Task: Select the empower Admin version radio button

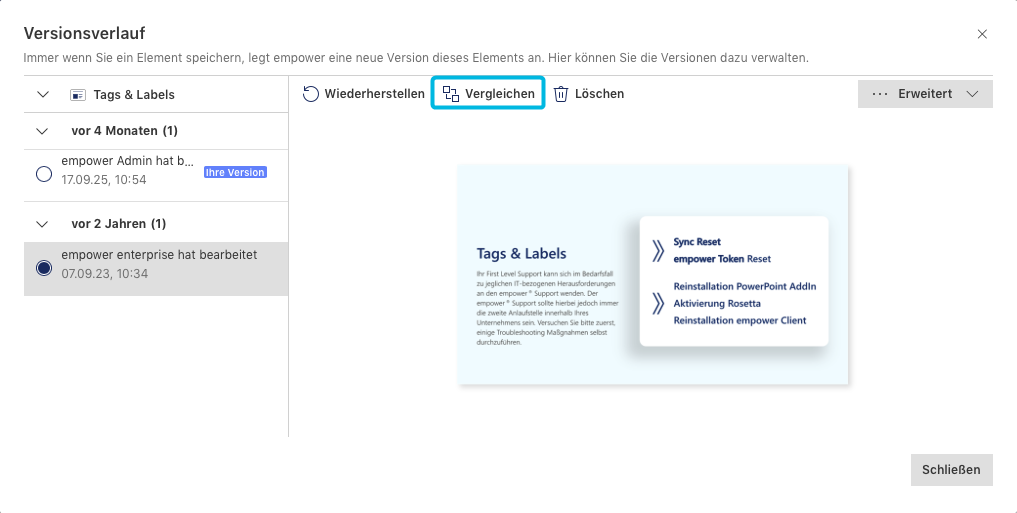Action: coord(43,174)
